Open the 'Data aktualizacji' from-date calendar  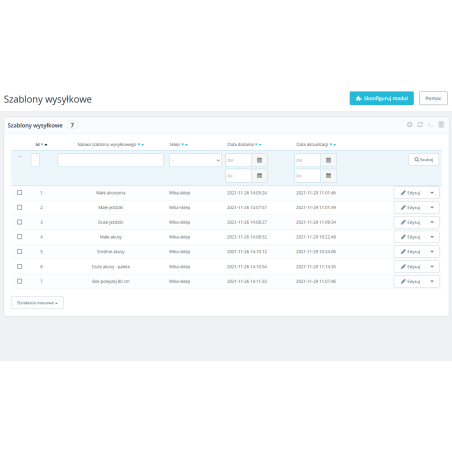click(x=328, y=160)
